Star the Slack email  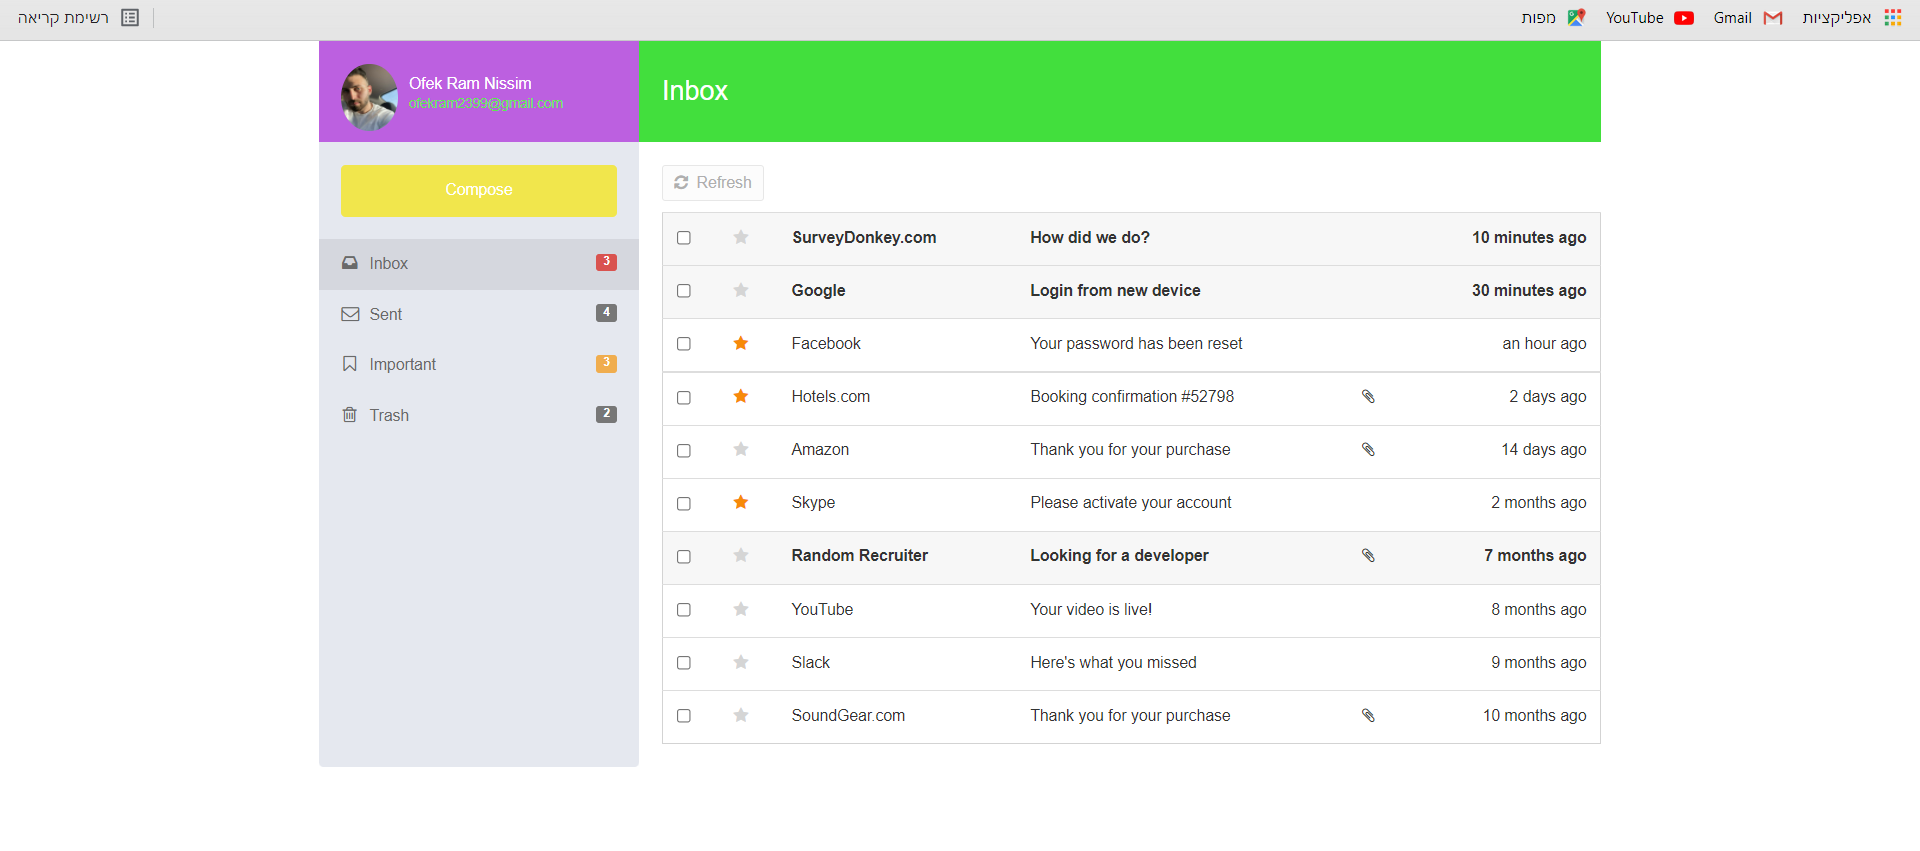(740, 663)
